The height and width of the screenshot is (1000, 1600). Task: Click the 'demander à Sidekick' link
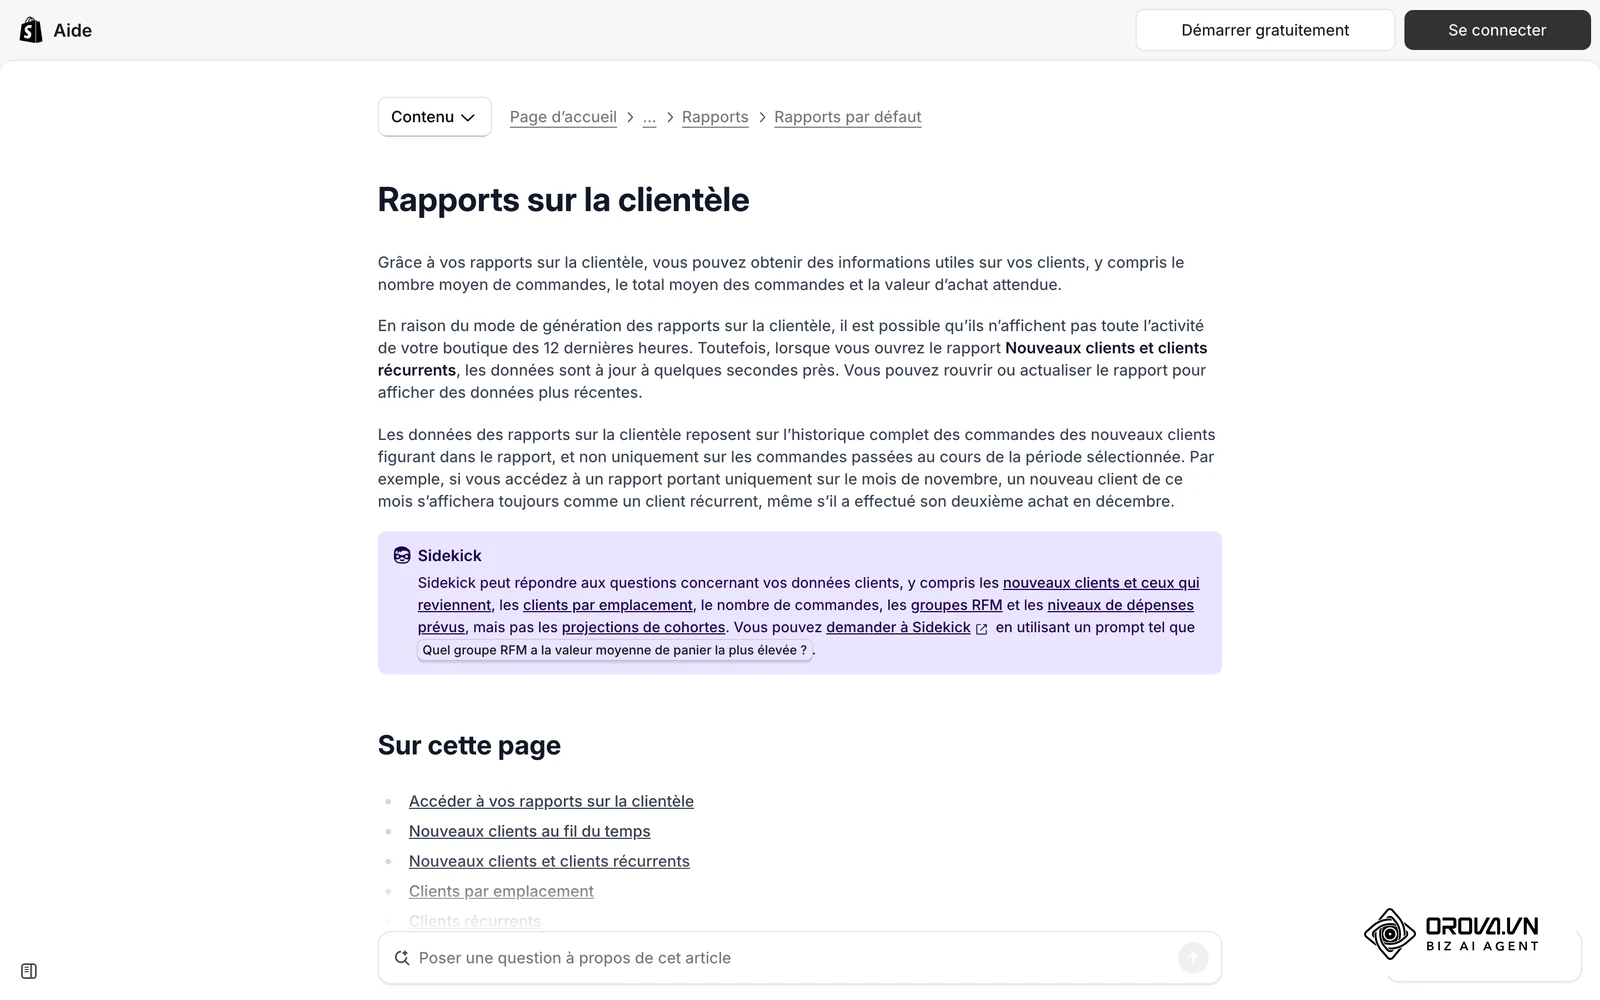pyautogui.click(x=898, y=627)
